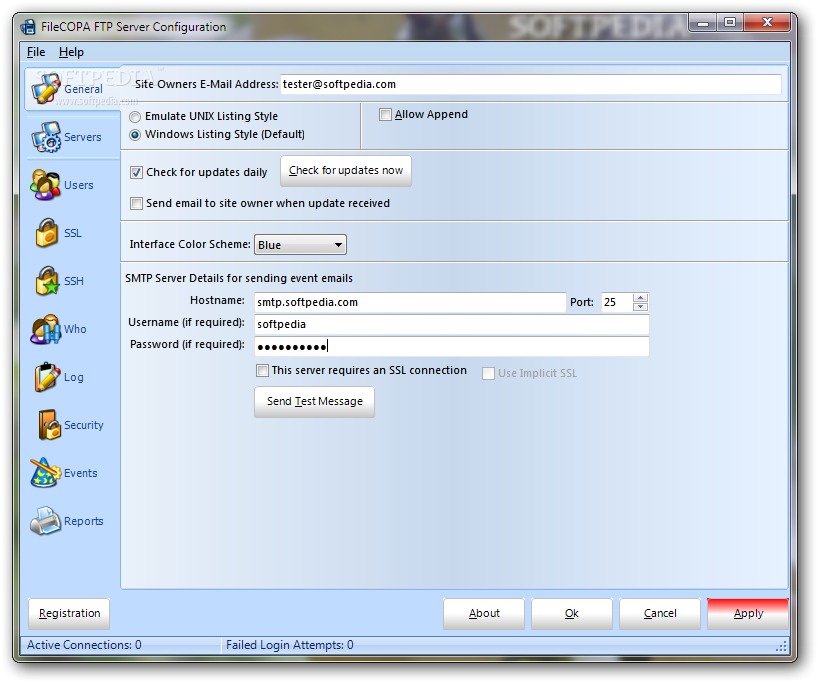Screen dimensions: 818x683
Task: Click the Failed Login Attempts status text
Action: pyautogui.click(x=290, y=645)
